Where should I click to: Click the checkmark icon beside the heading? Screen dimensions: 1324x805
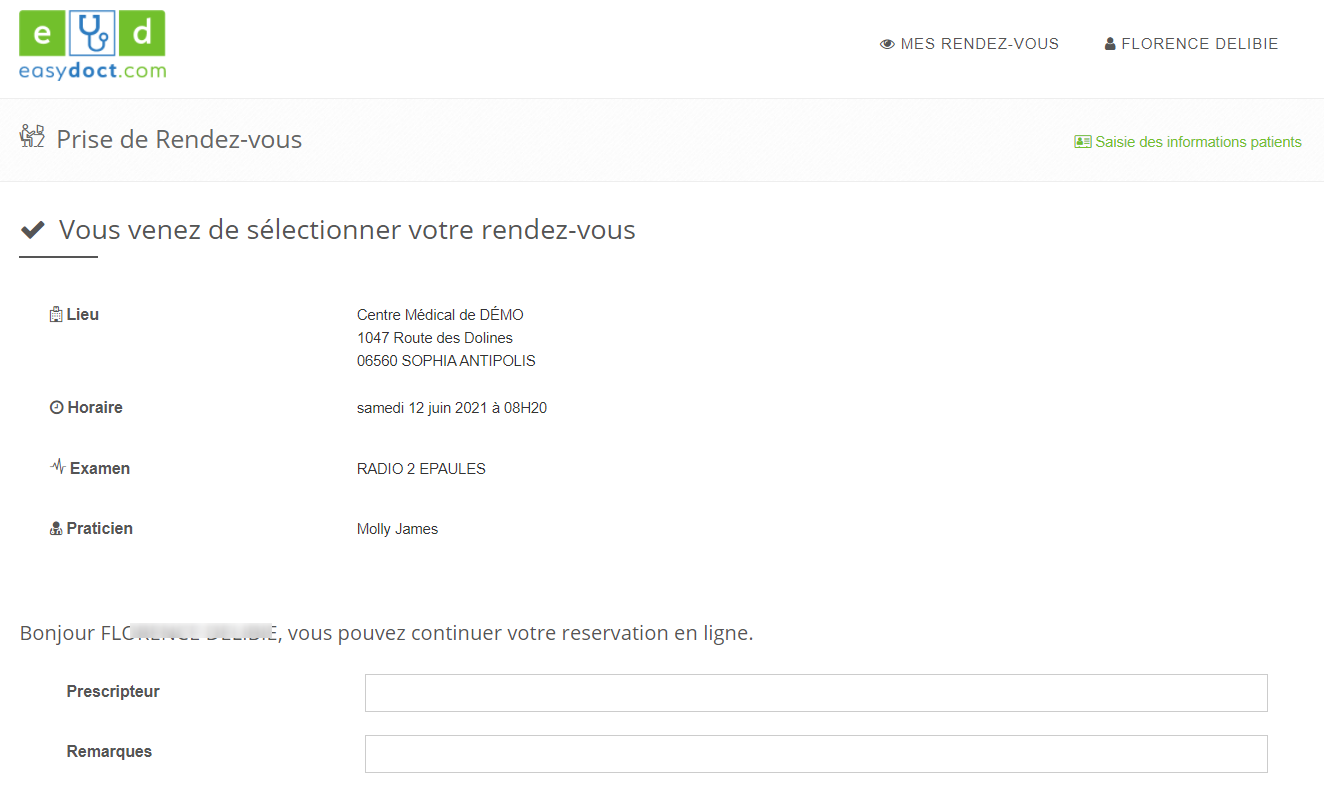coord(33,230)
